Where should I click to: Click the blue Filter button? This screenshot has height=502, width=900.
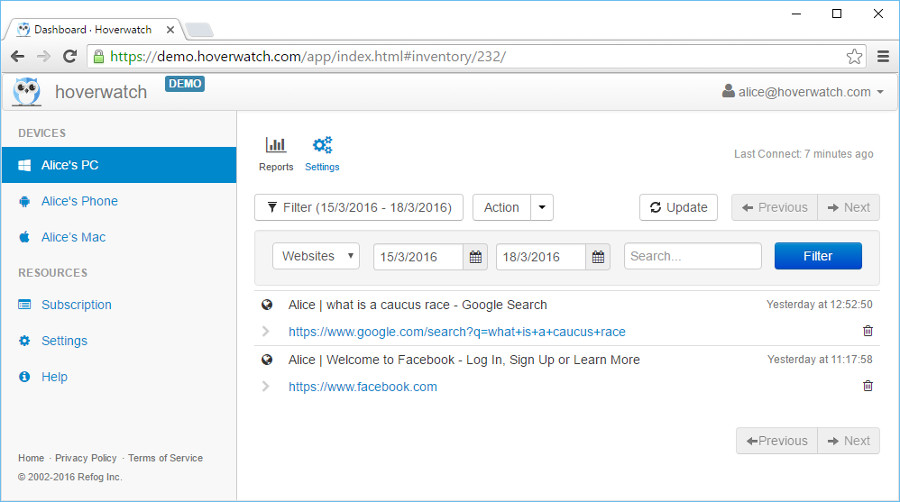click(x=817, y=256)
